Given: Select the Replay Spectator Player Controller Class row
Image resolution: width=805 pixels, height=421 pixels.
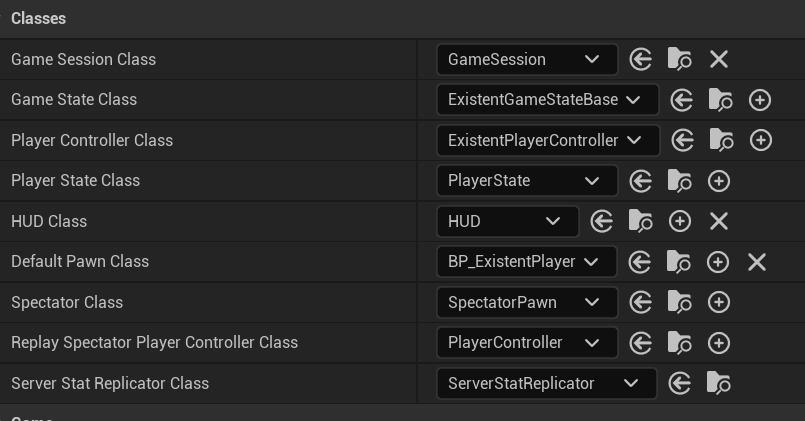Looking at the screenshot, I should [x=154, y=343].
